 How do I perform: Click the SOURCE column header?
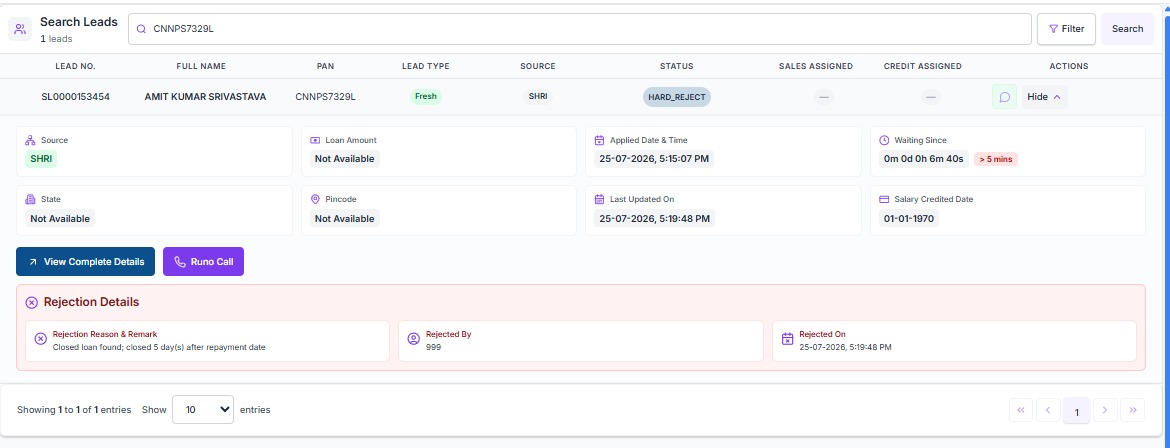(x=538, y=66)
